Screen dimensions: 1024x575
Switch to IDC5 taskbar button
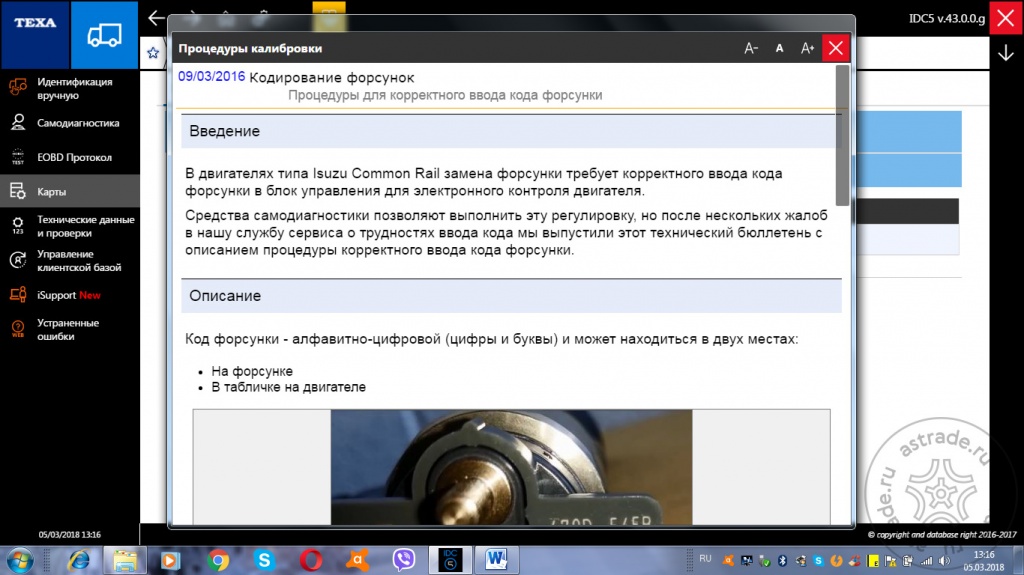coord(450,560)
